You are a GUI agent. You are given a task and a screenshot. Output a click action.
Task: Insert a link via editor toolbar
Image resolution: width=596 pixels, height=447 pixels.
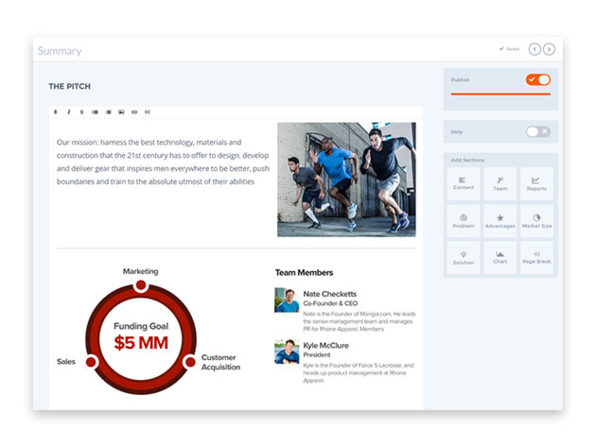[134, 112]
